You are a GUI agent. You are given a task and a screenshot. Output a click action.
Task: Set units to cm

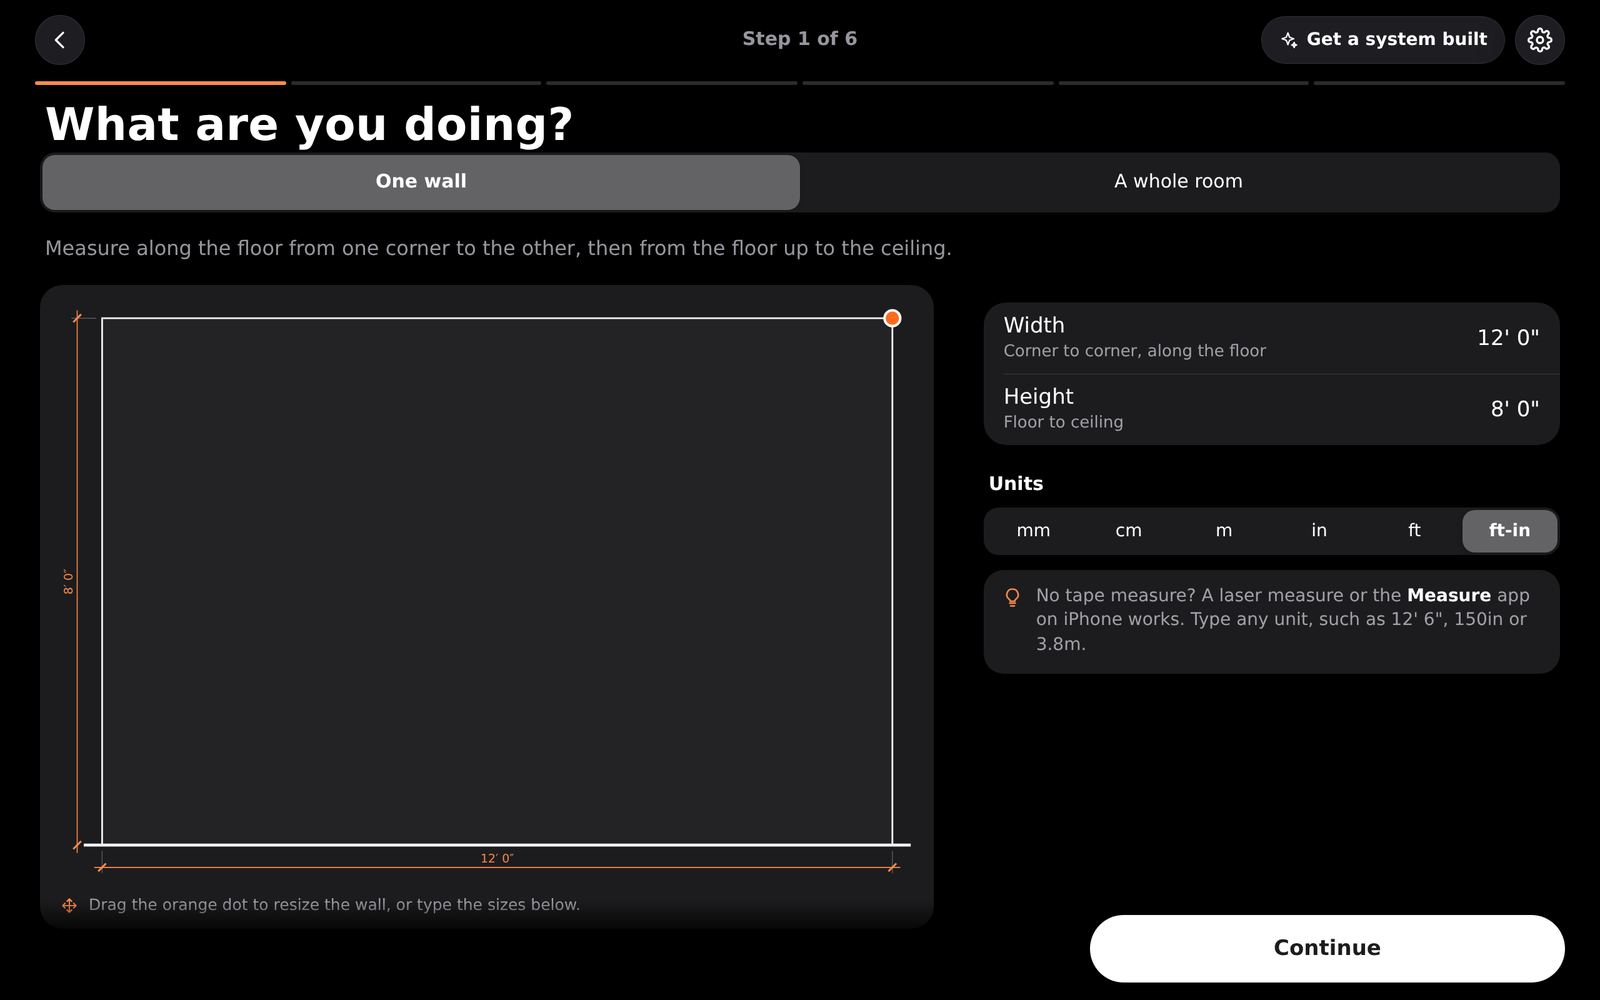[x=1128, y=531]
